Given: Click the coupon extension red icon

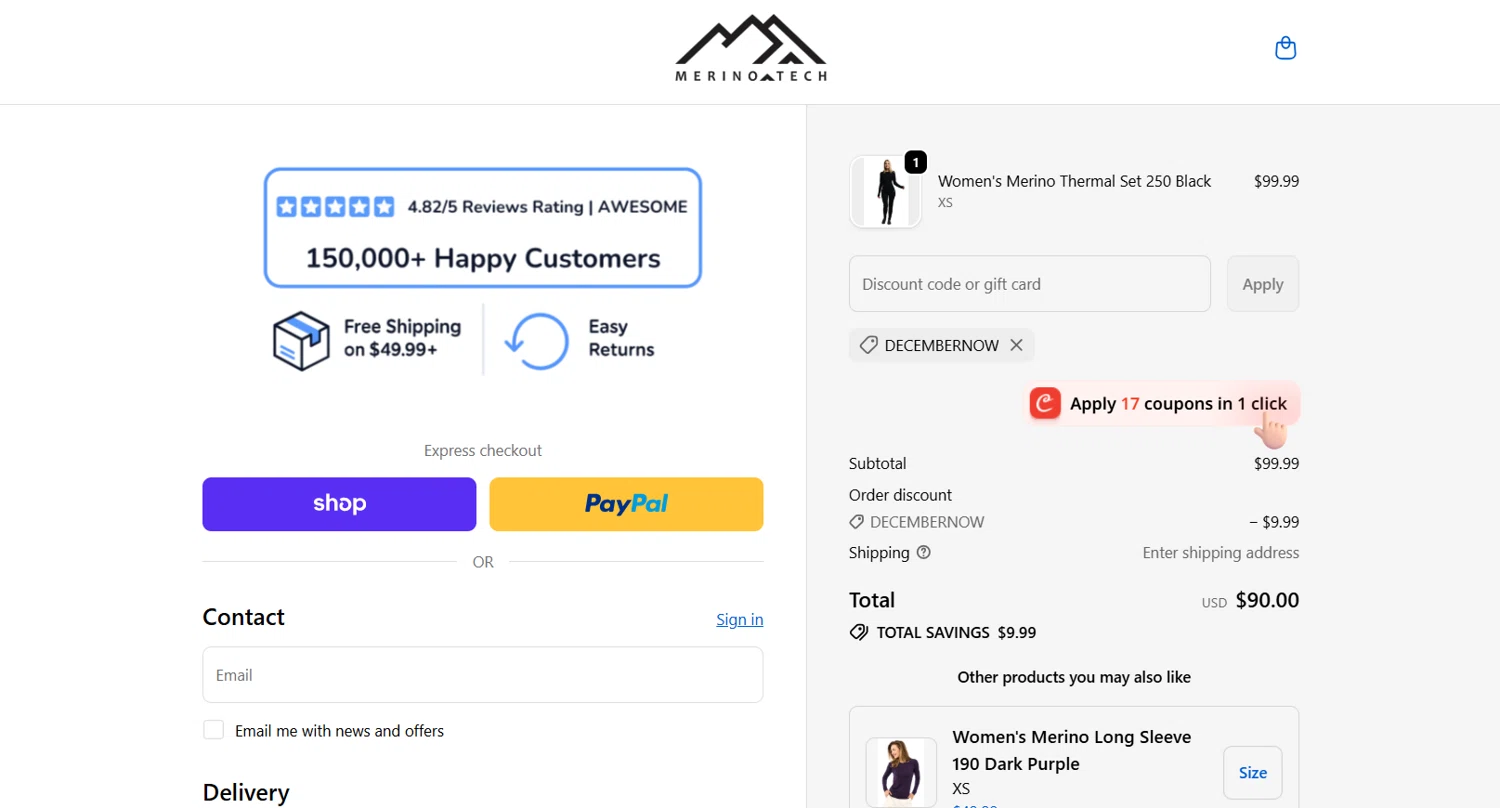Looking at the screenshot, I should (1045, 403).
